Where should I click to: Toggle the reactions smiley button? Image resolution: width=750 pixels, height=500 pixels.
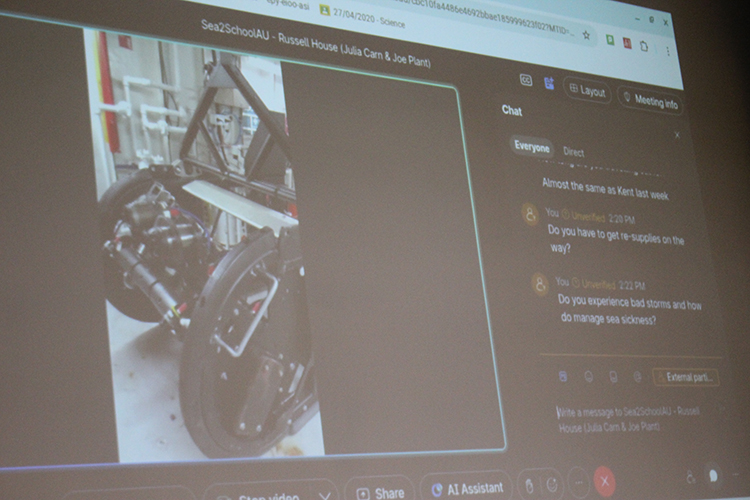pyautogui.click(x=552, y=485)
